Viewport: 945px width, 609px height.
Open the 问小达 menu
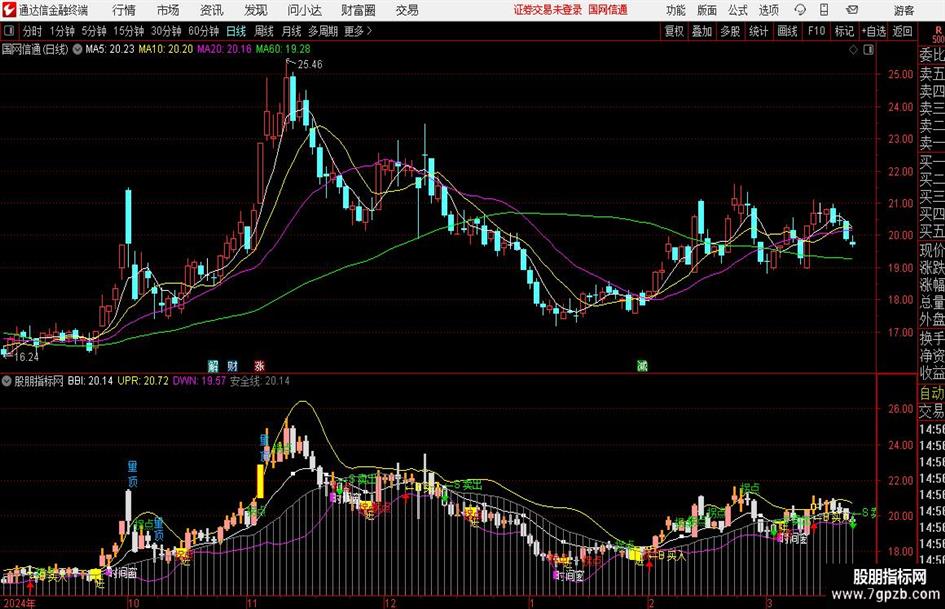tap(304, 10)
